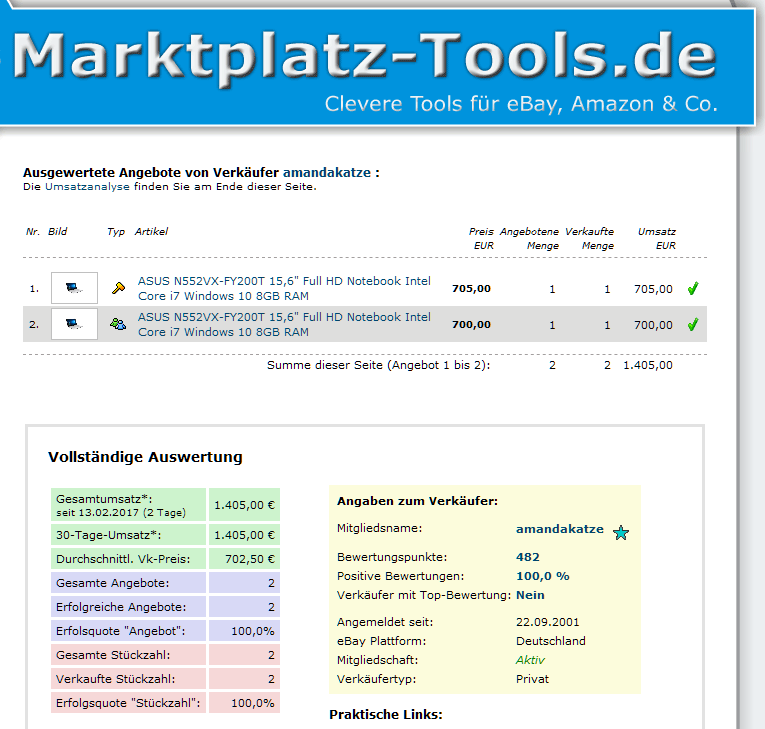Click the Preis EUR column header
Image resolution: width=765 pixels, height=729 pixels.
(481, 238)
